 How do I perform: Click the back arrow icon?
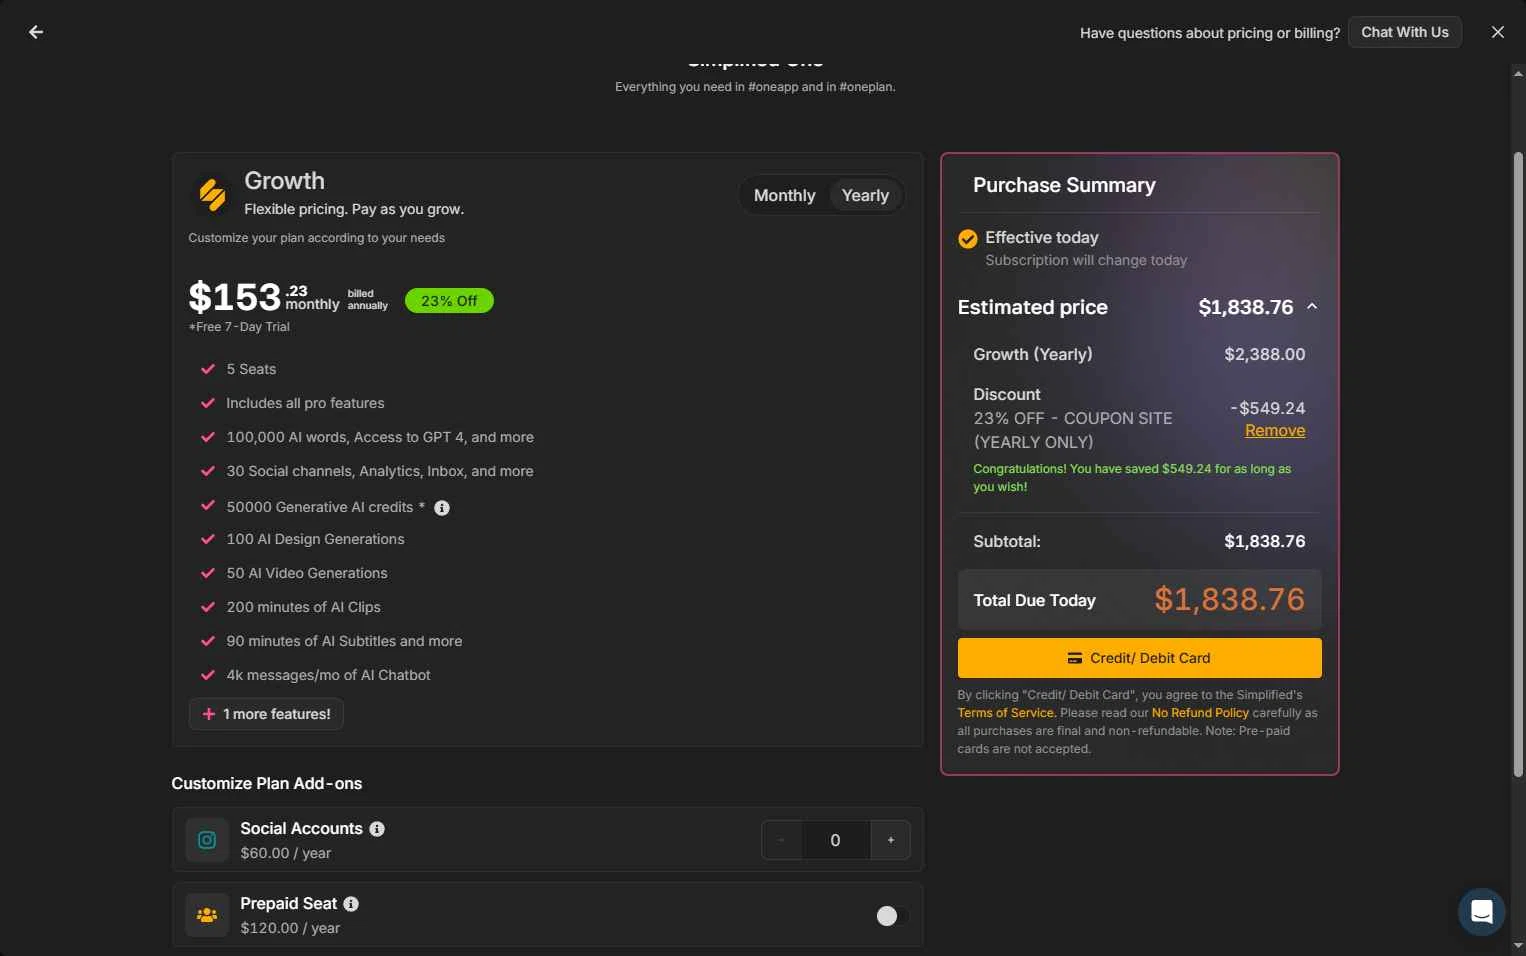(x=36, y=32)
